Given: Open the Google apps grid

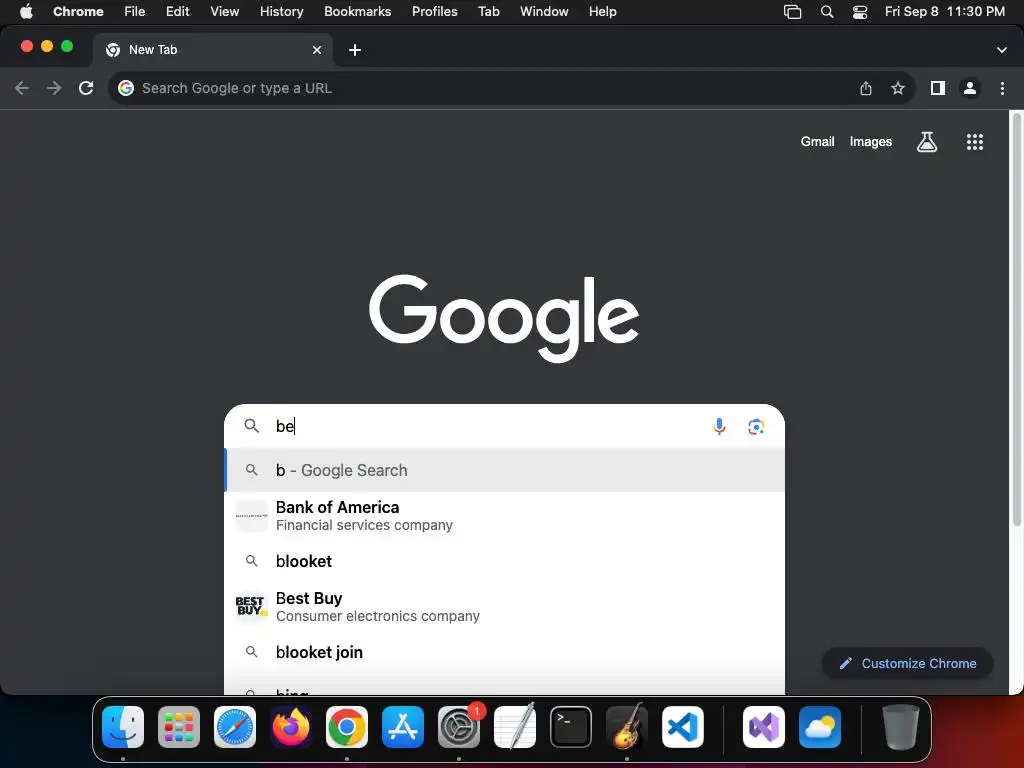Looking at the screenshot, I should coord(974,142).
